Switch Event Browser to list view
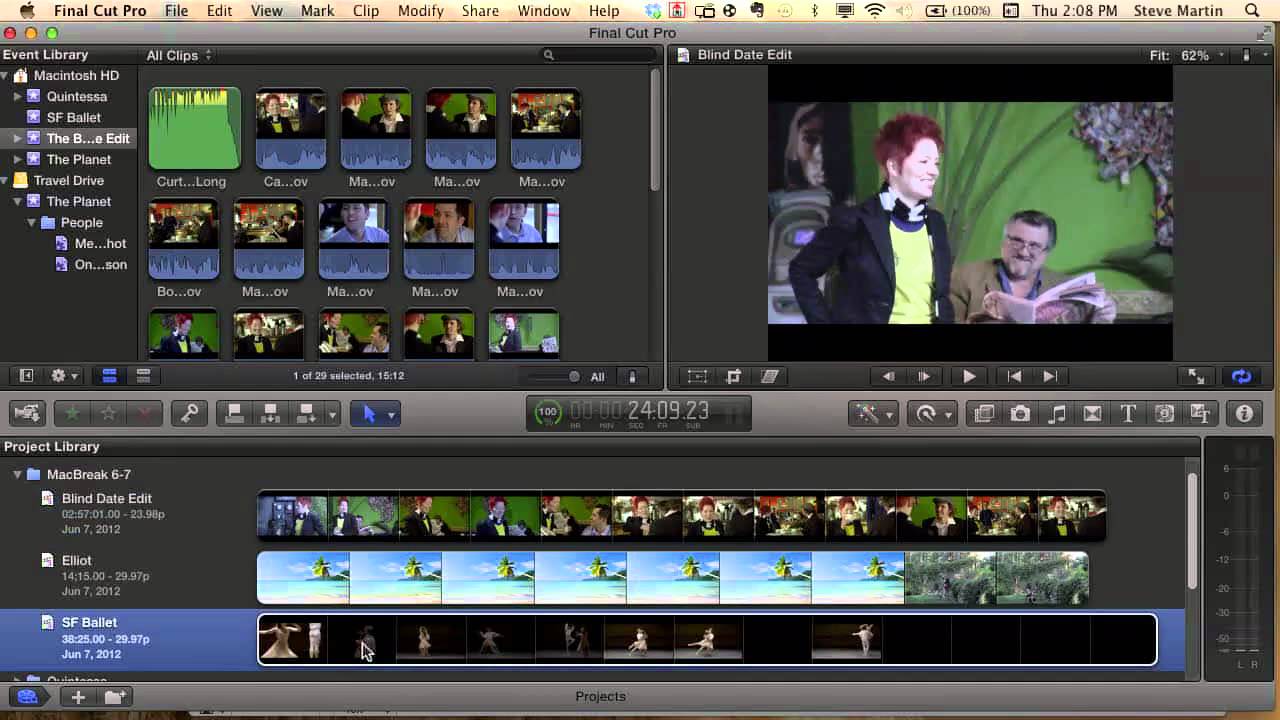This screenshot has width=1280, height=720. pyautogui.click(x=143, y=376)
